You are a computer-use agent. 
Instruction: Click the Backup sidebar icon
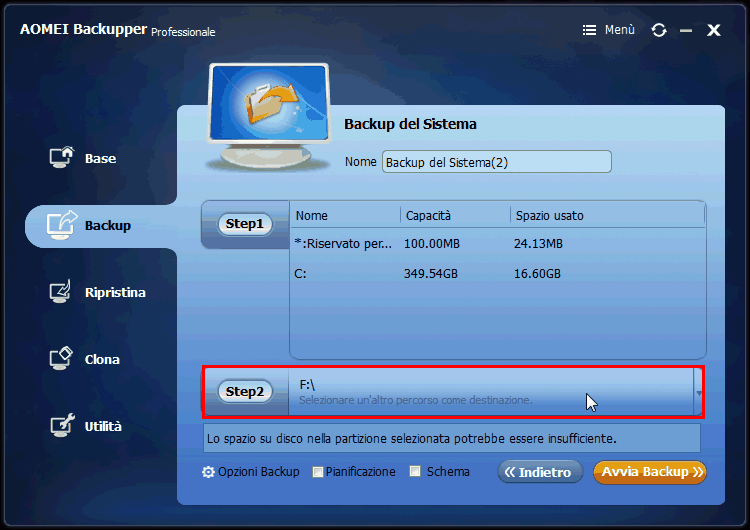[x=62, y=225]
